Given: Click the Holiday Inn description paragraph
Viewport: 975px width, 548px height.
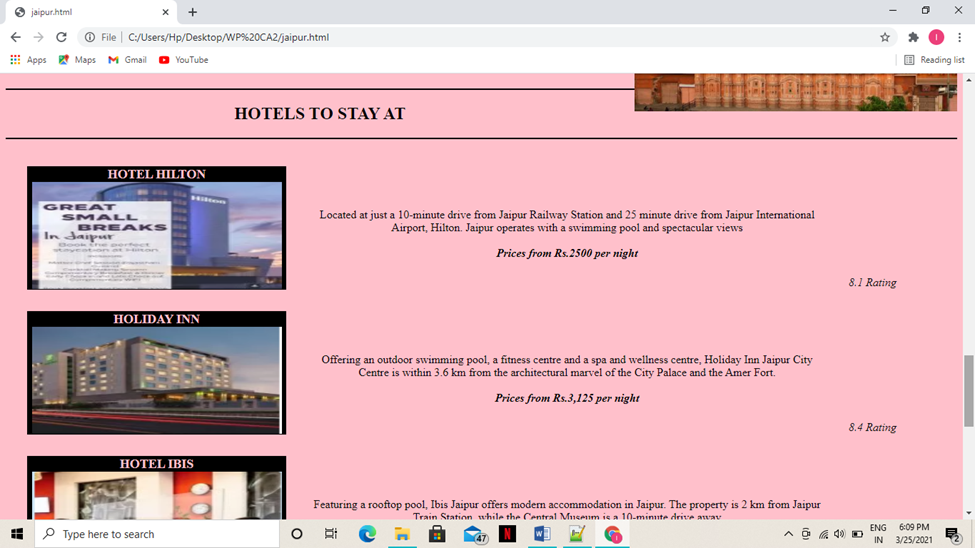Looking at the screenshot, I should 567,366.
